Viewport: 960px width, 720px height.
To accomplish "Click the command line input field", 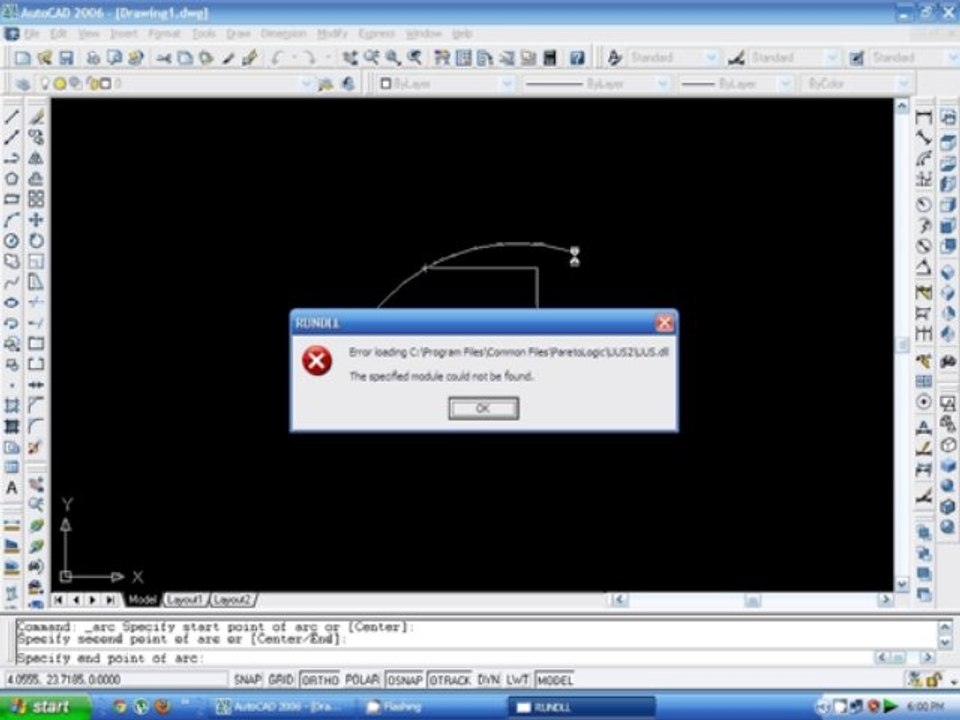I will (444, 659).
